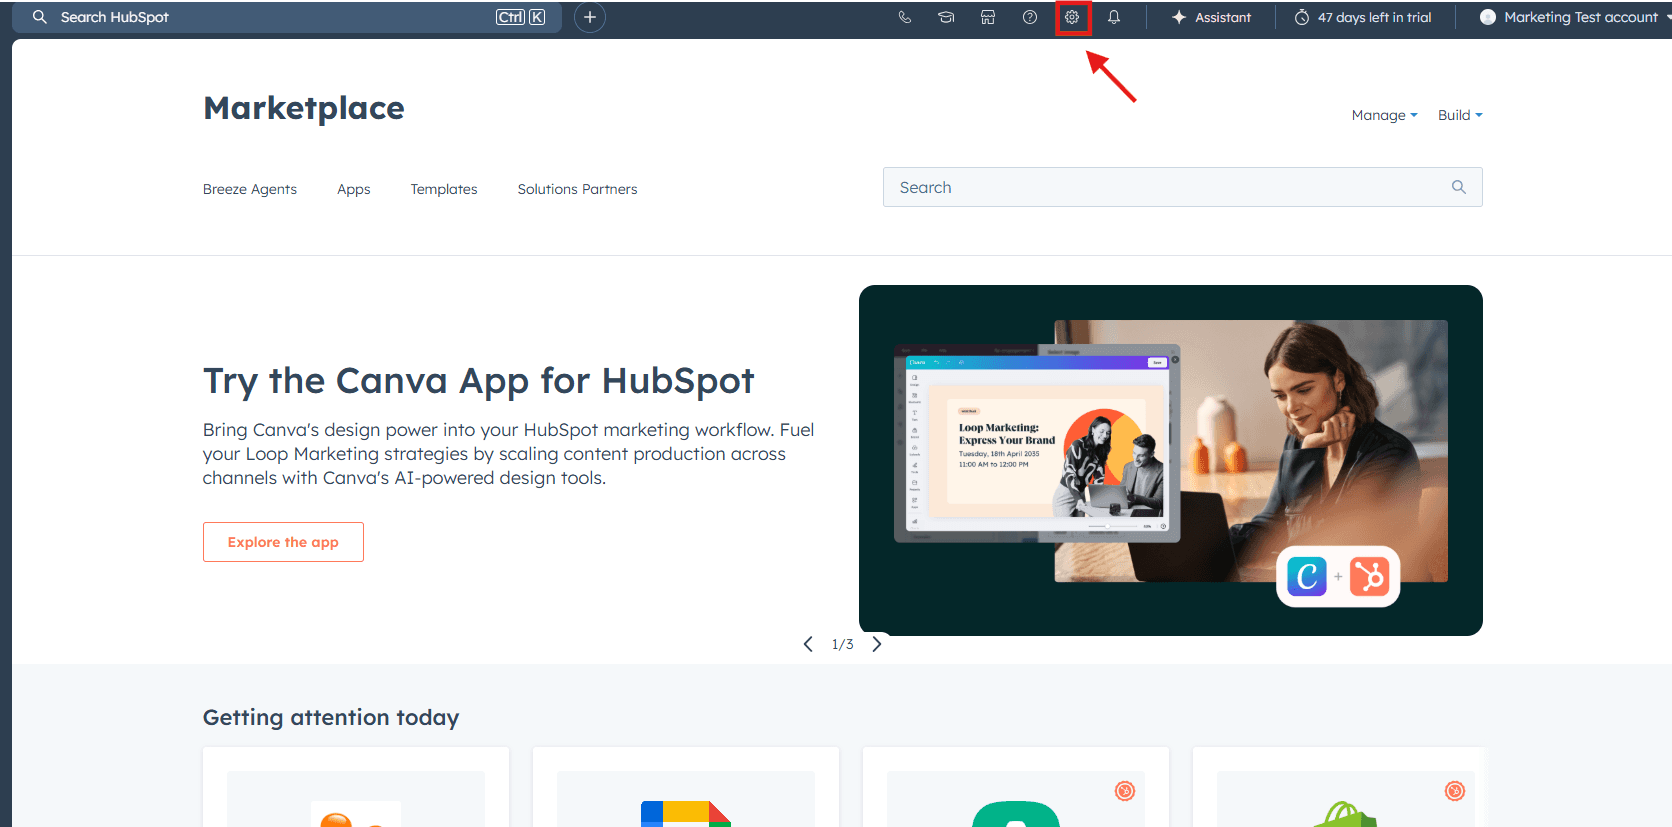Expand the Build dropdown
Image resolution: width=1672 pixels, height=827 pixels.
tap(1460, 115)
